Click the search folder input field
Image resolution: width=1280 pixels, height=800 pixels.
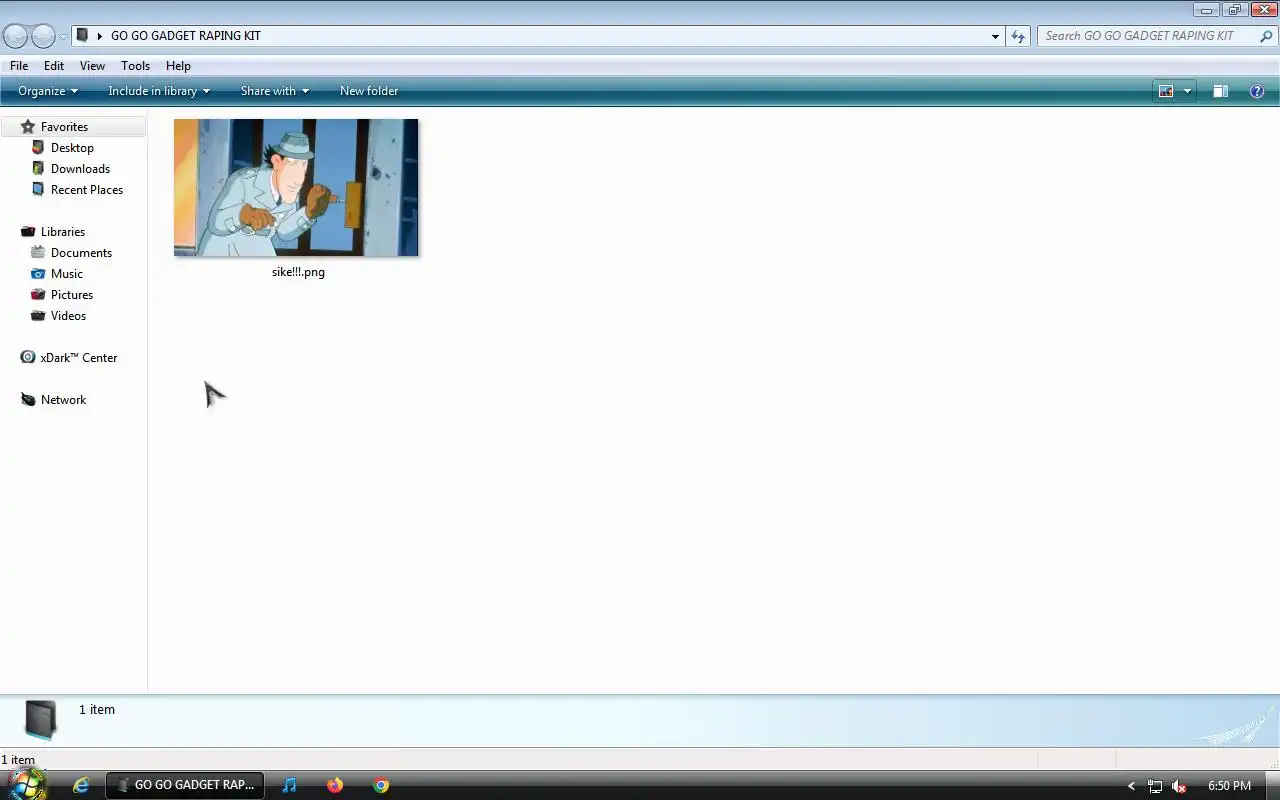tap(1147, 36)
